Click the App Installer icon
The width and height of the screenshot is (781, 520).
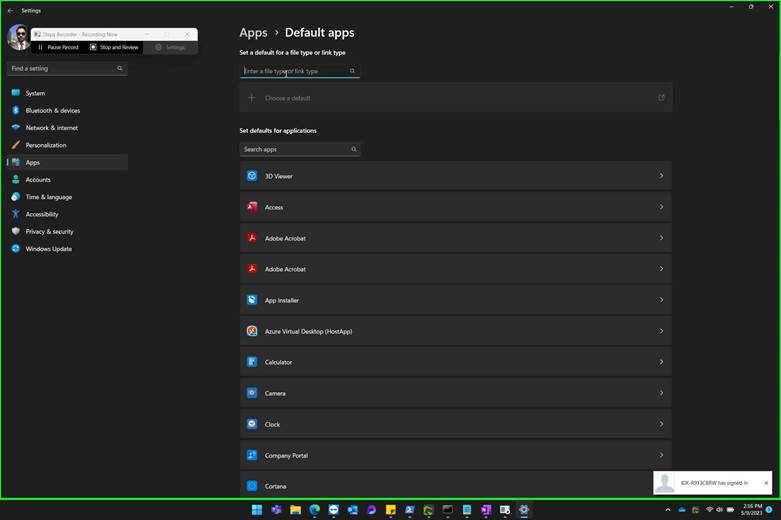pos(252,300)
